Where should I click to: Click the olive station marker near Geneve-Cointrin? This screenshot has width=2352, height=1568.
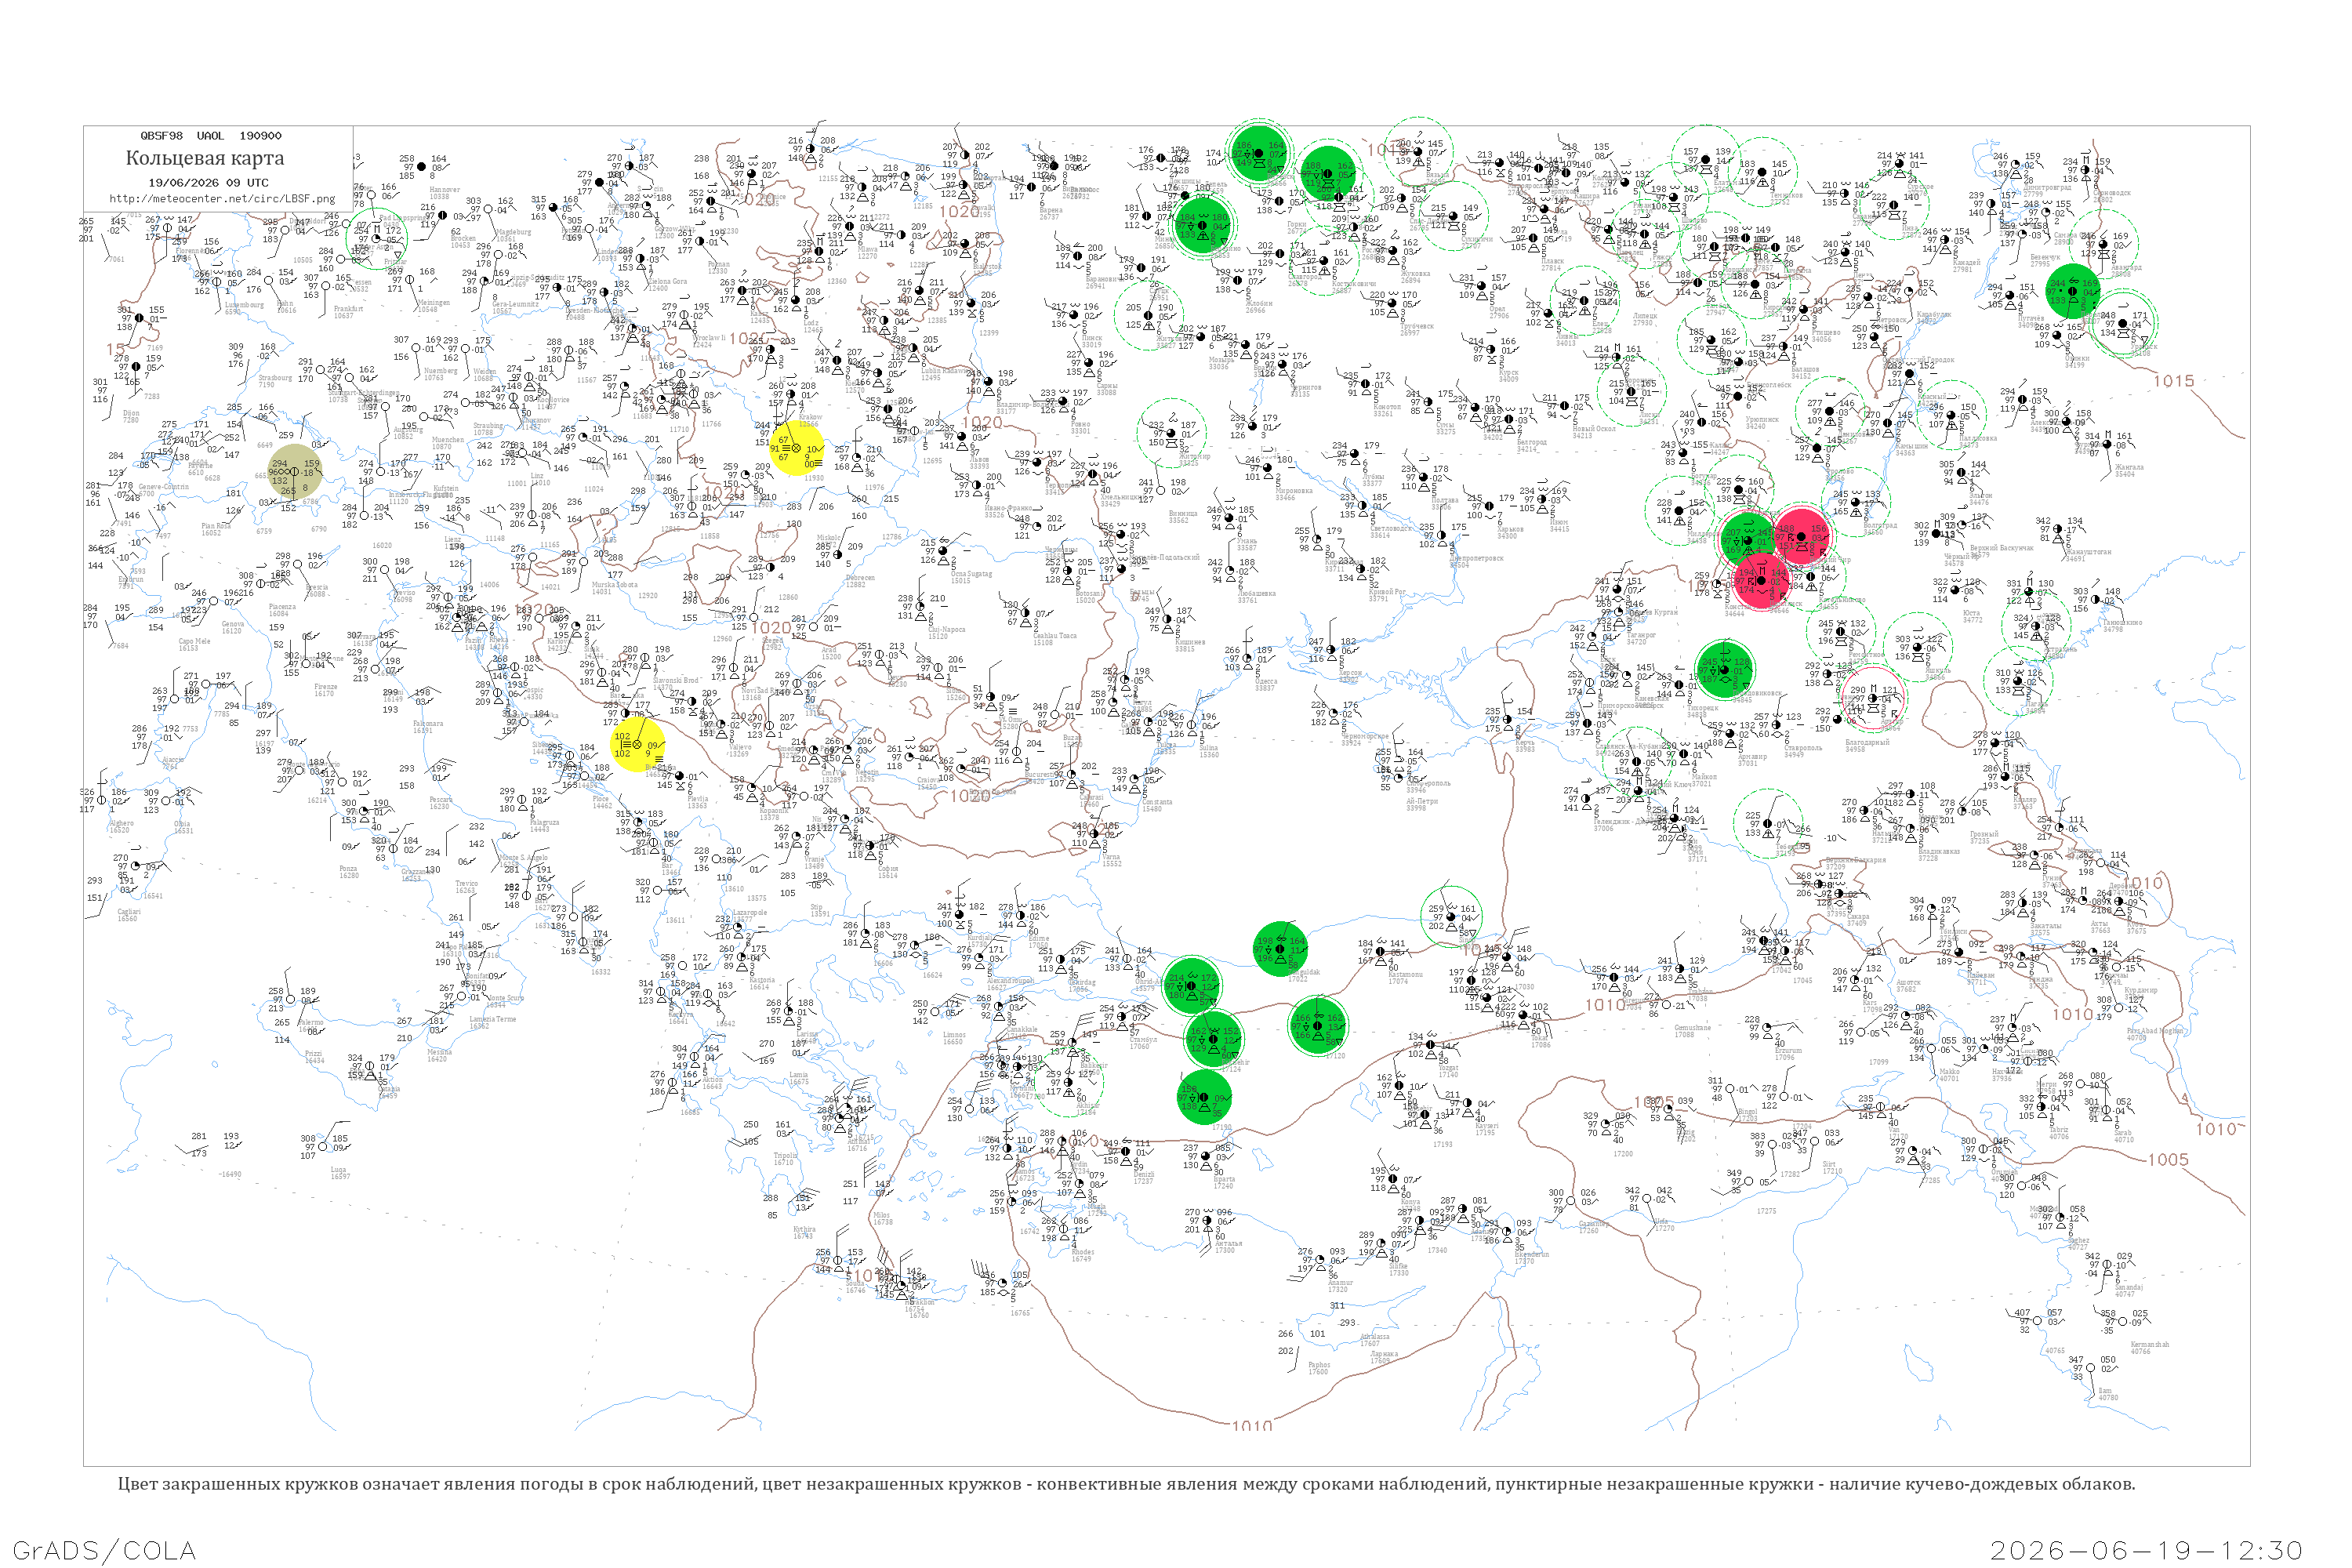point(295,471)
